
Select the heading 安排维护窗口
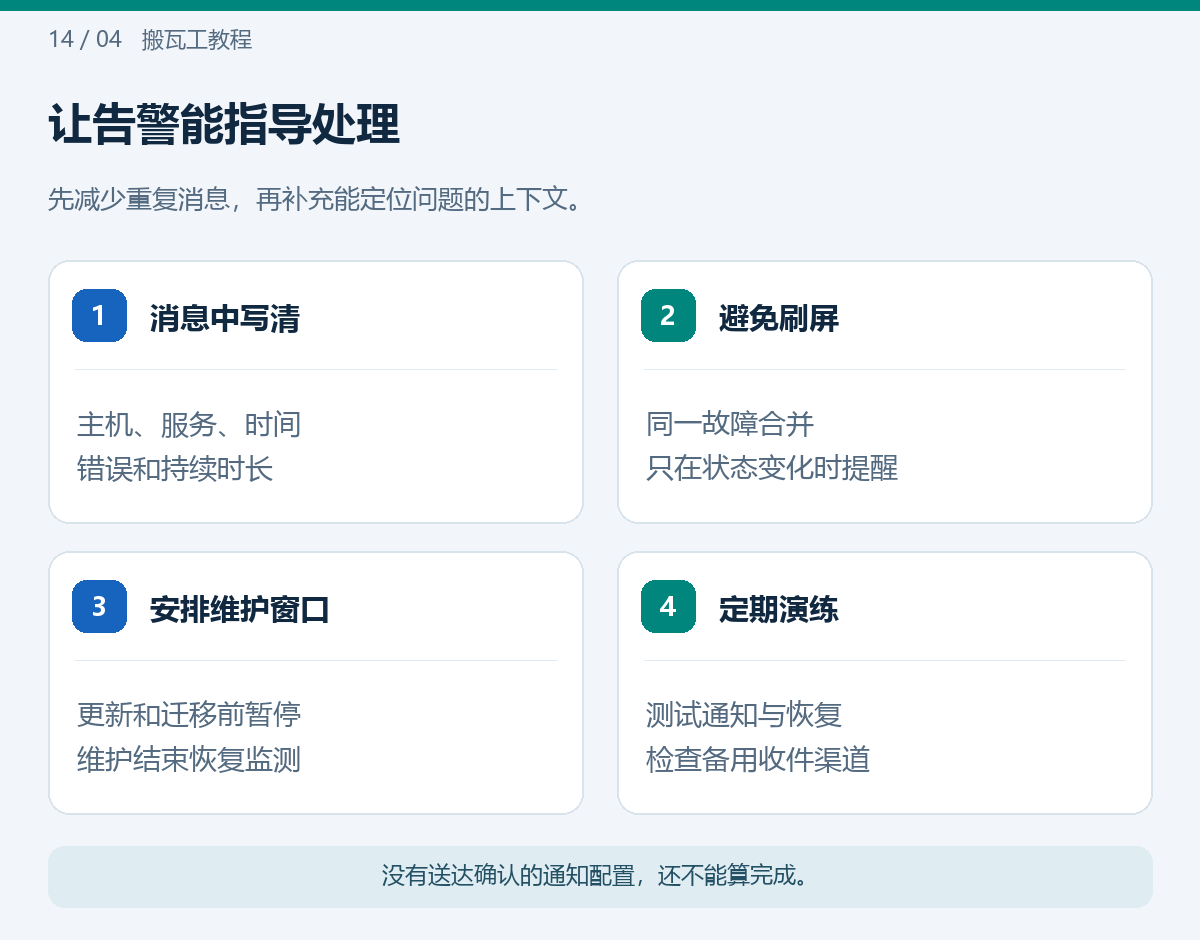[x=240, y=610]
